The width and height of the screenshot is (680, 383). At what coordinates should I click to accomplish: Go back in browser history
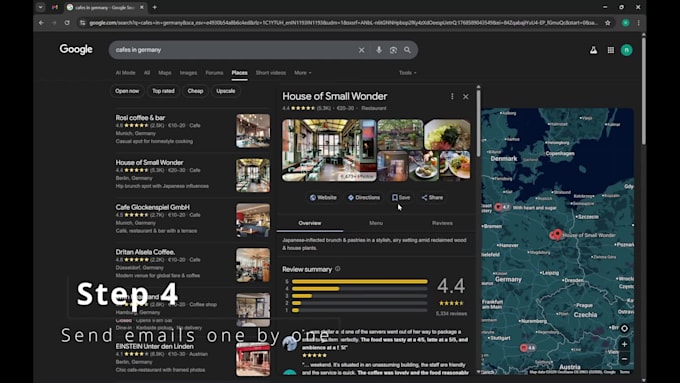tap(41, 23)
